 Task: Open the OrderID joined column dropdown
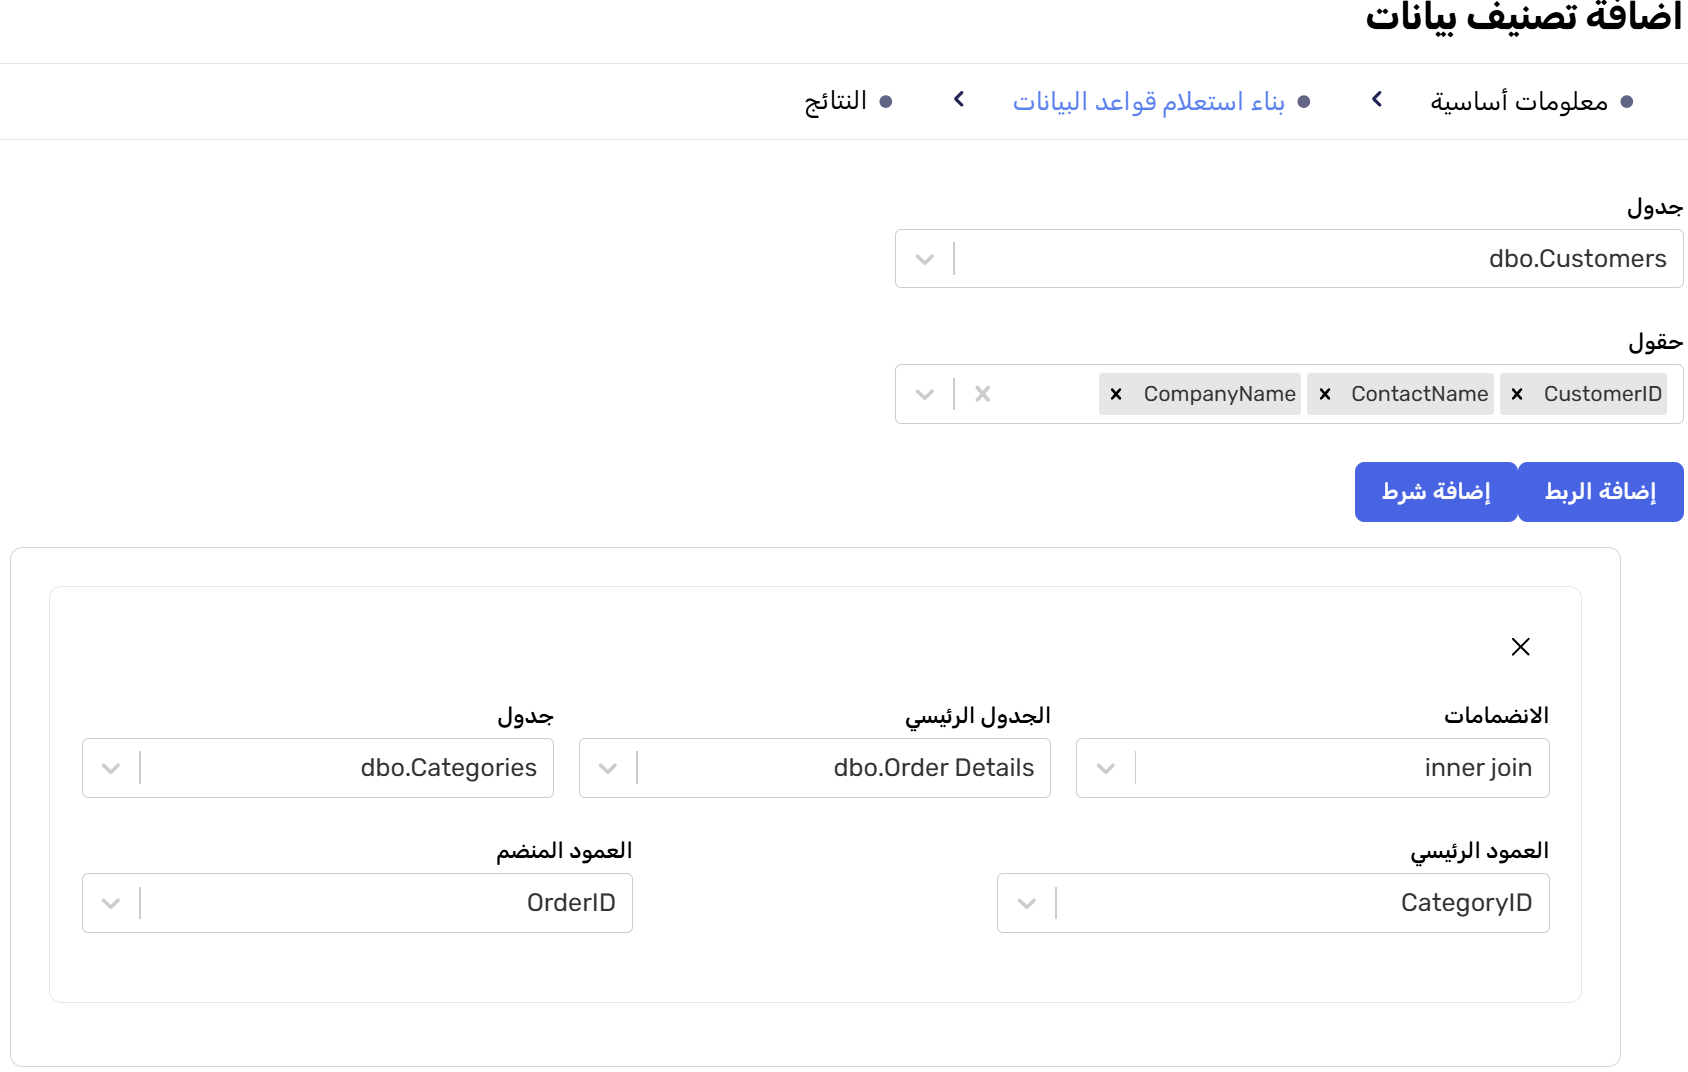(111, 903)
